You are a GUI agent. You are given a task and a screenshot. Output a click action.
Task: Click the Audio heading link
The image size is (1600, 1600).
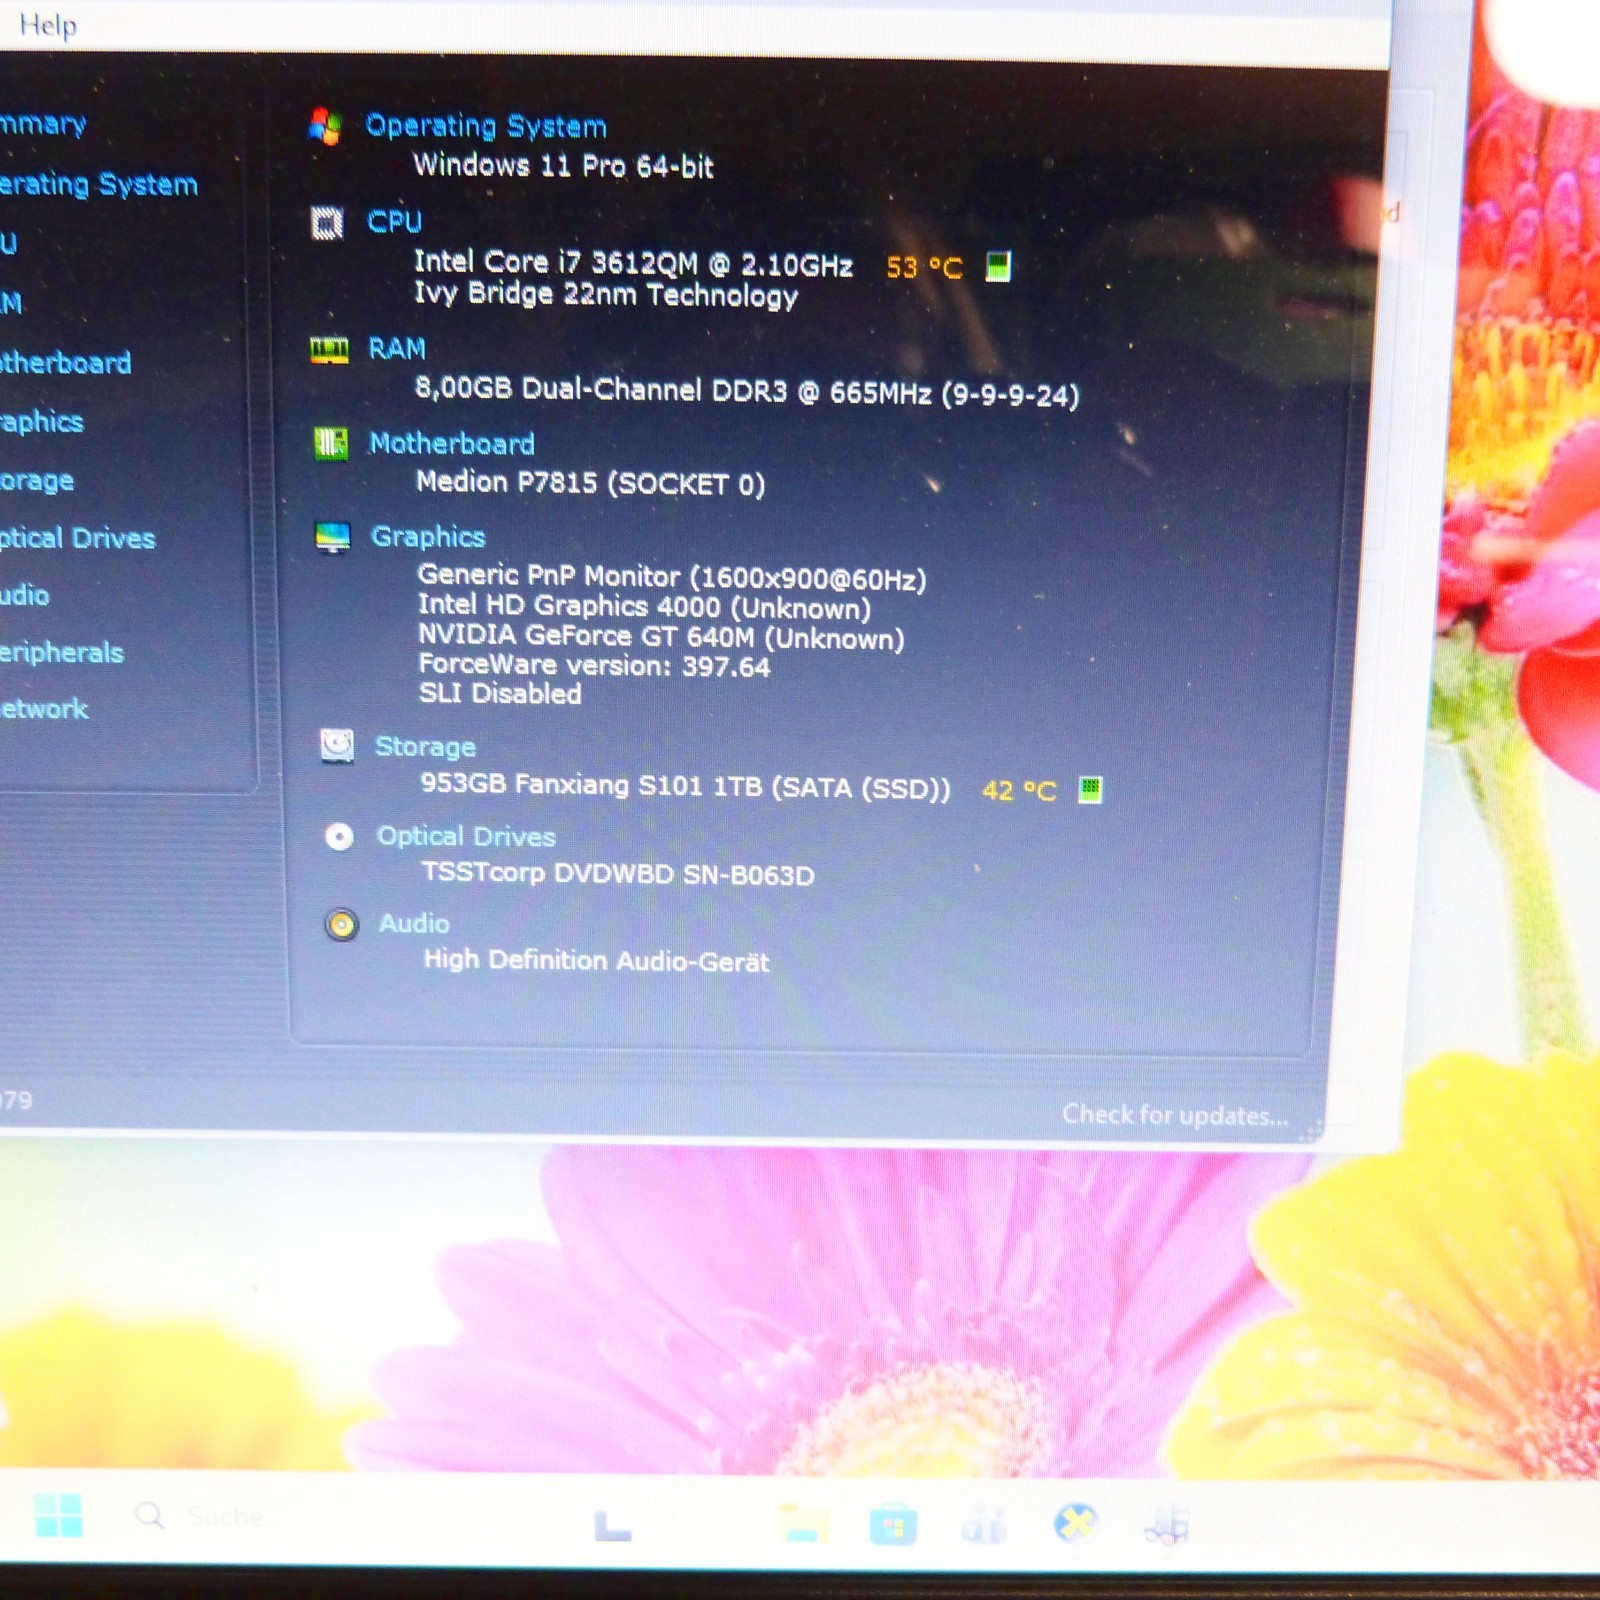414,923
